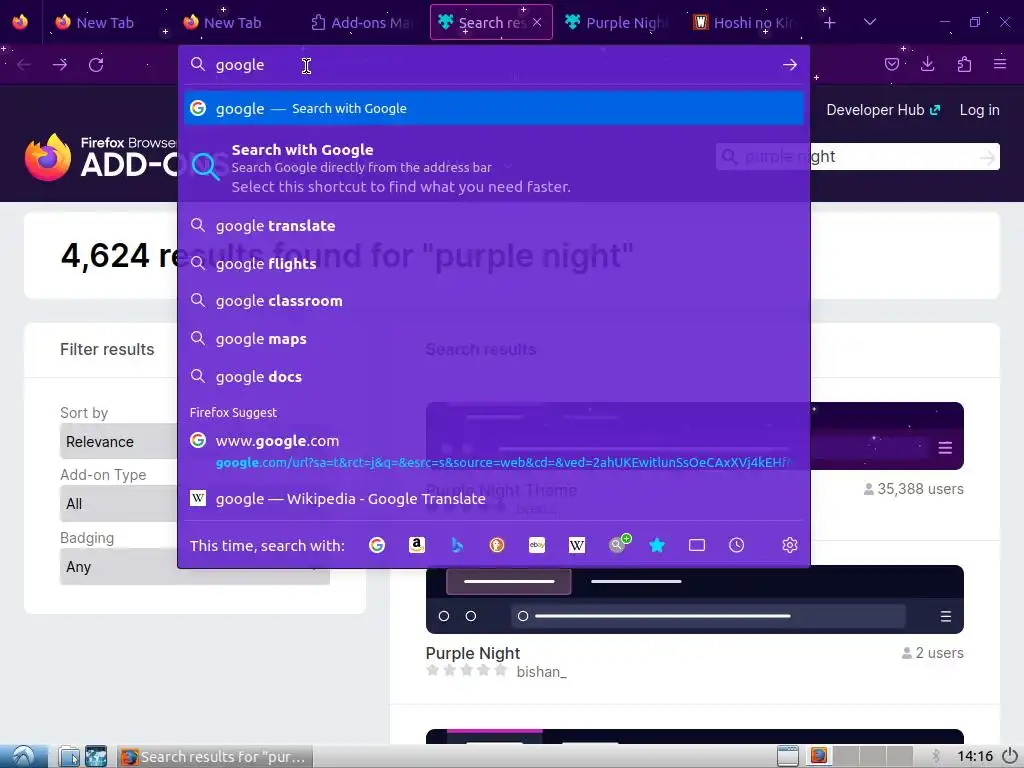Search history using the clock icon

737,545
